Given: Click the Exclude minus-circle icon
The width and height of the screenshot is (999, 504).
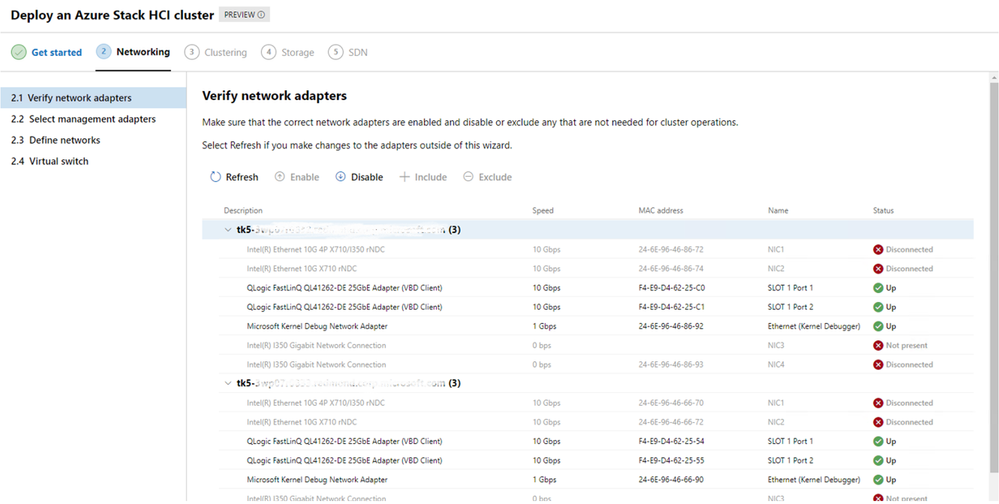Looking at the screenshot, I should (x=468, y=177).
